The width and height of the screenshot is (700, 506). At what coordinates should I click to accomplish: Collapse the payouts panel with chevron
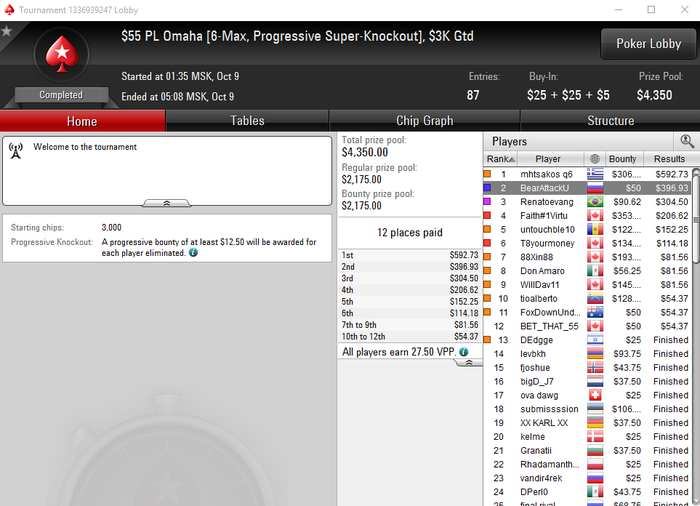click(x=468, y=363)
